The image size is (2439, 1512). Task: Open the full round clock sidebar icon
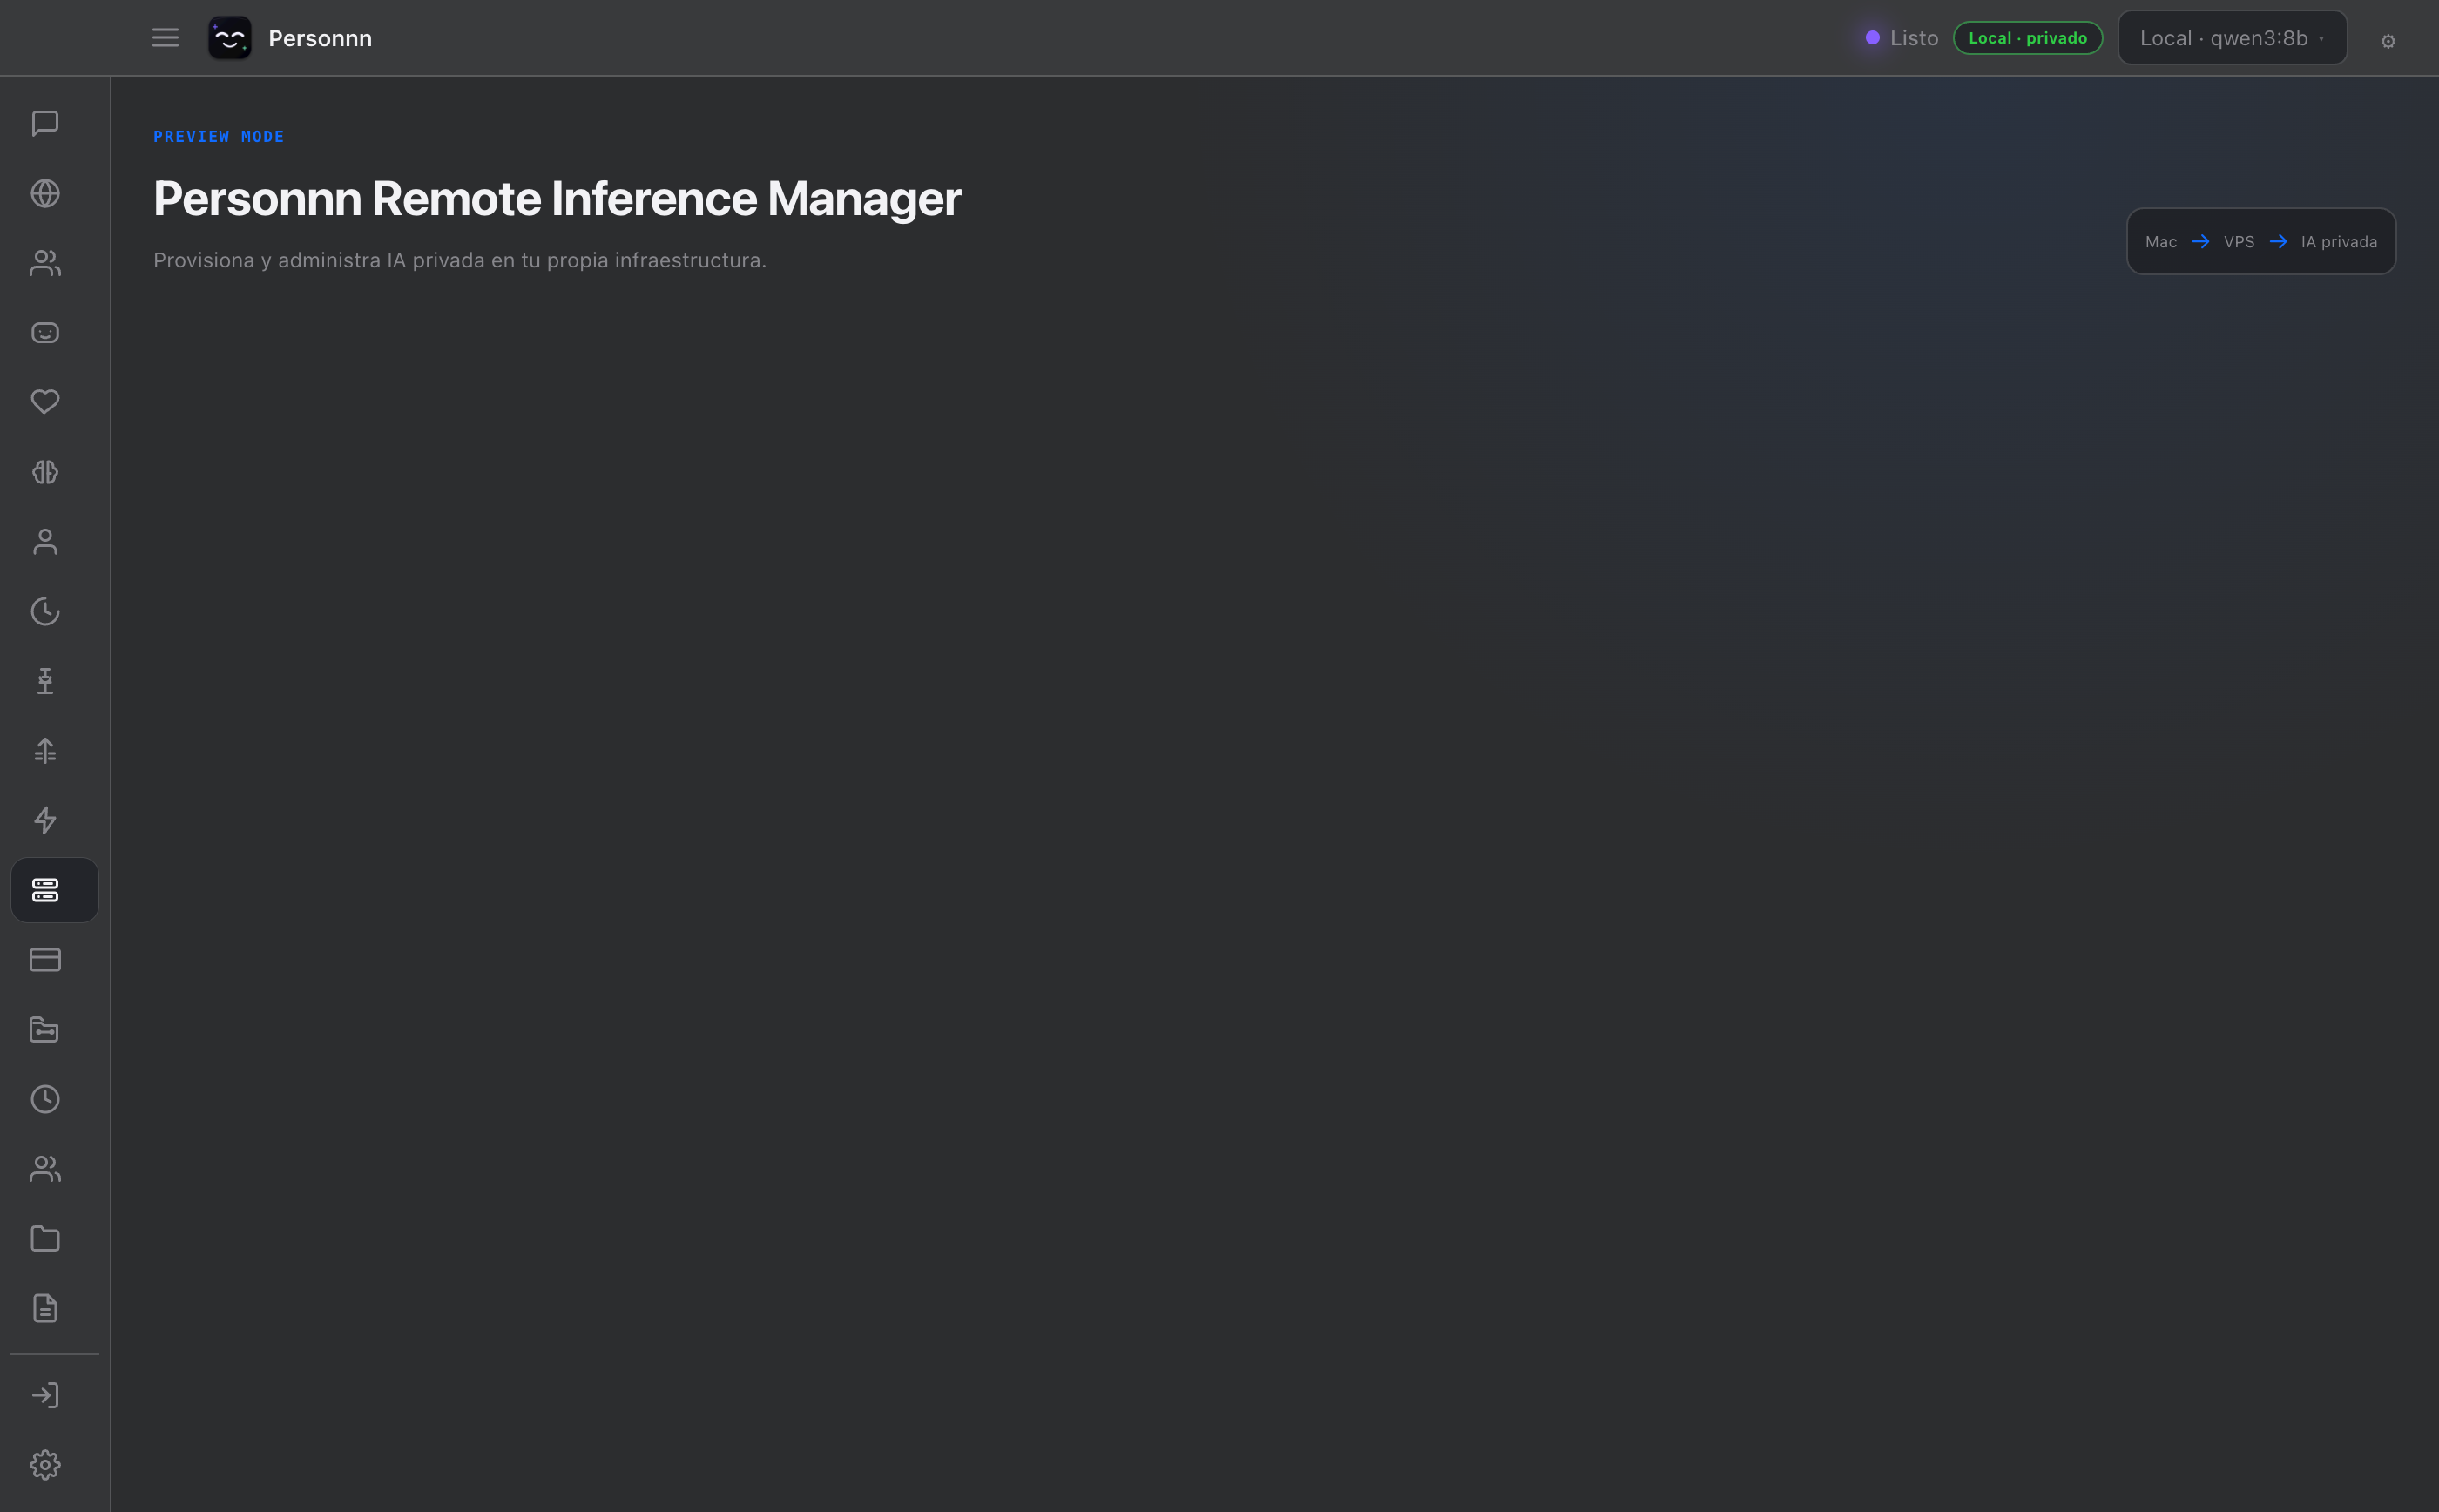click(45, 1099)
